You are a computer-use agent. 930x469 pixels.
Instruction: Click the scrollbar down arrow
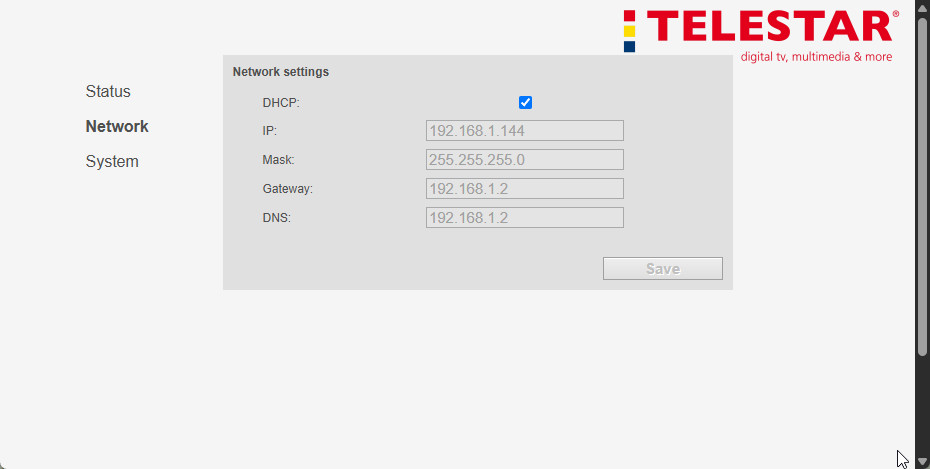[922, 461]
